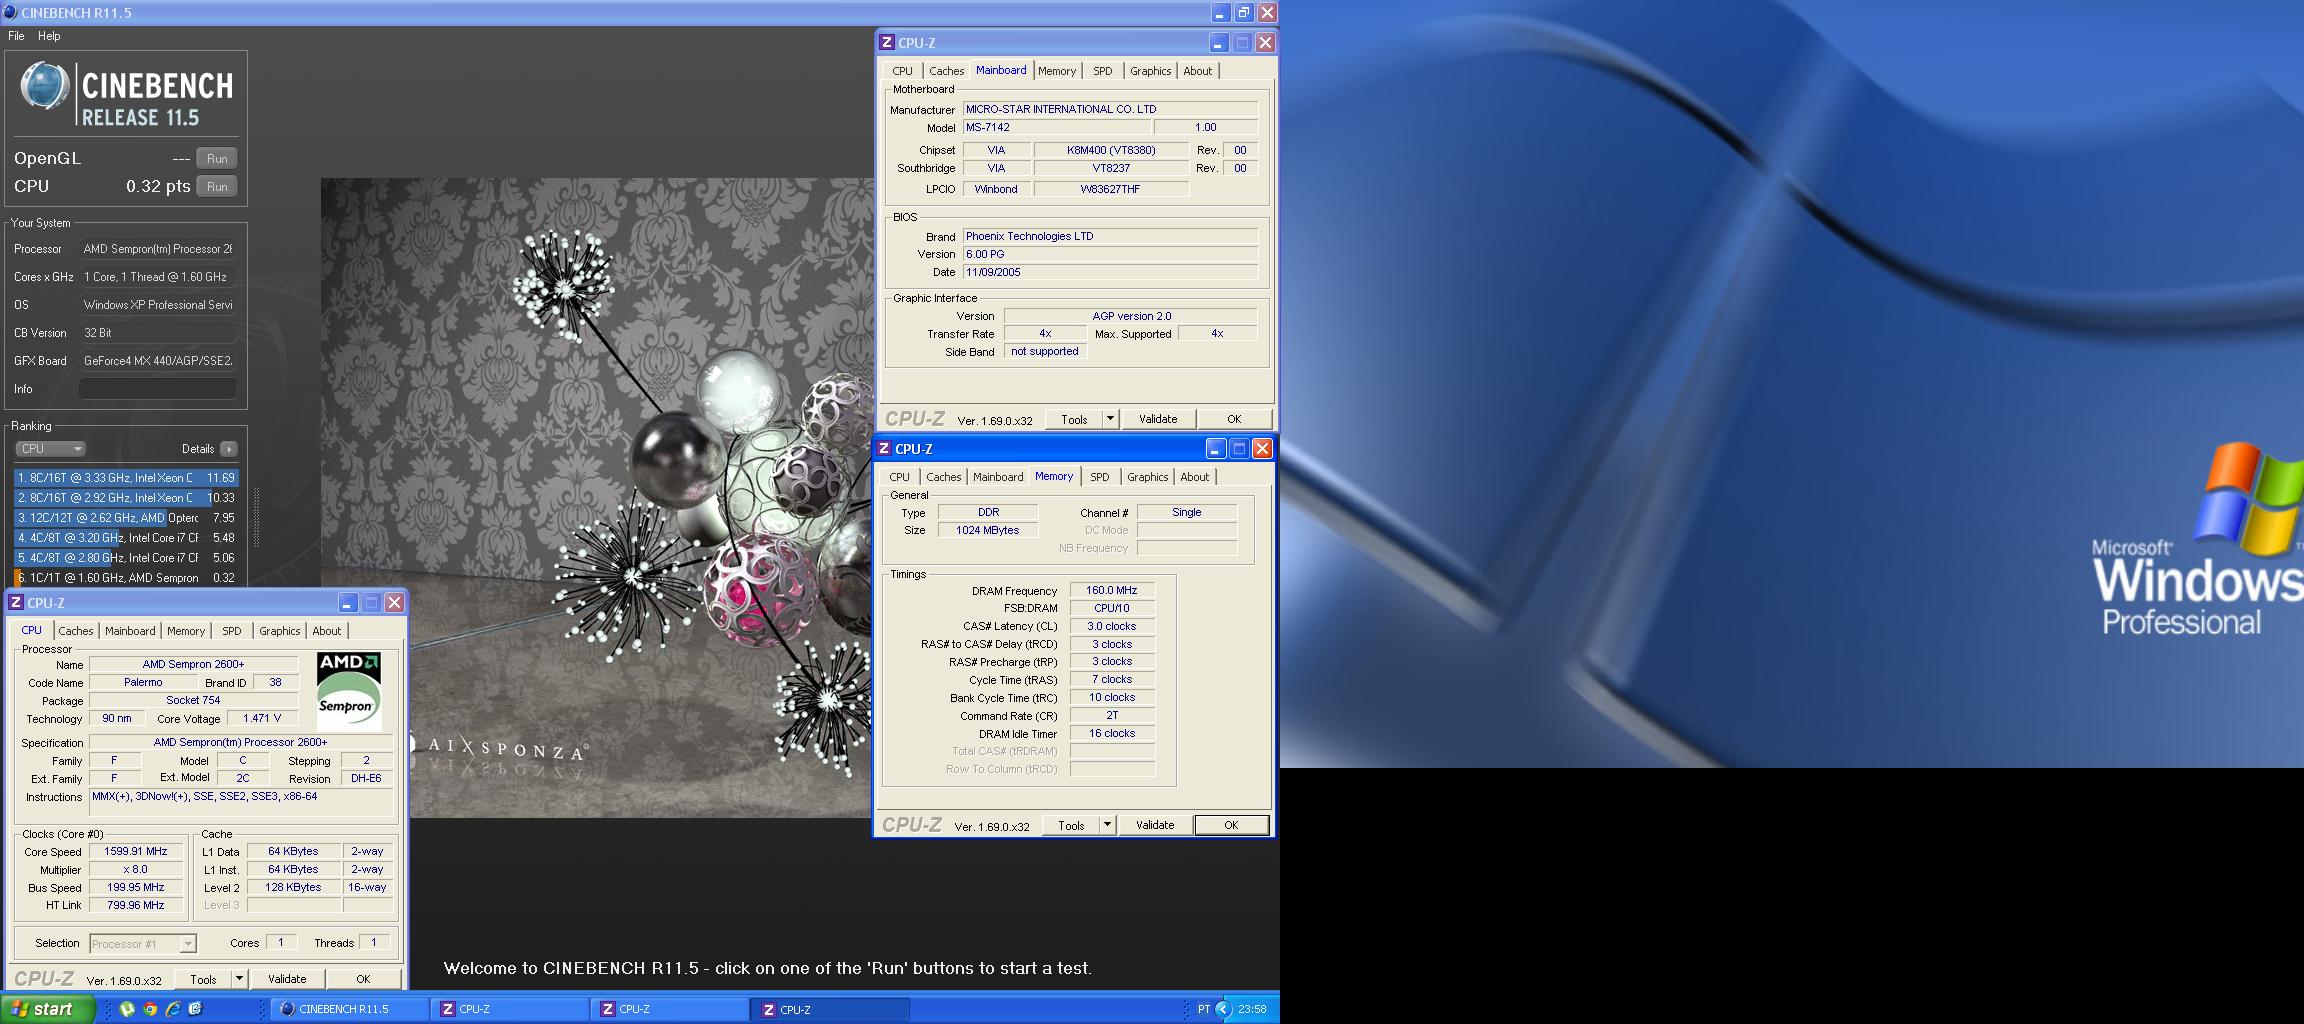Click OK in Mainboard CPU-Z window
Viewport: 2304px width, 1024px height.
1234,419
